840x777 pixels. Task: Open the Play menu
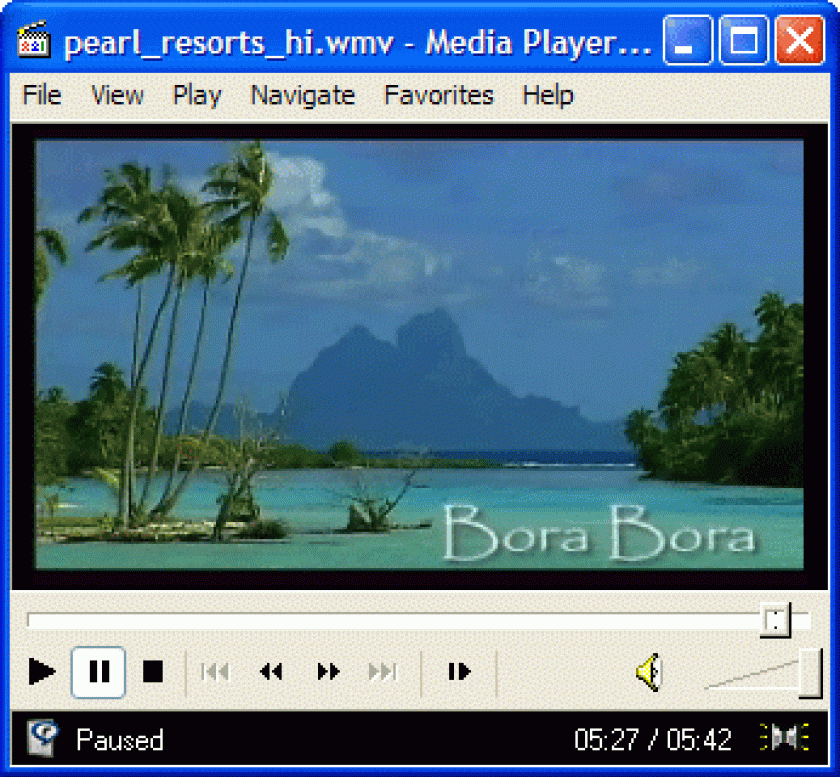tap(197, 96)
